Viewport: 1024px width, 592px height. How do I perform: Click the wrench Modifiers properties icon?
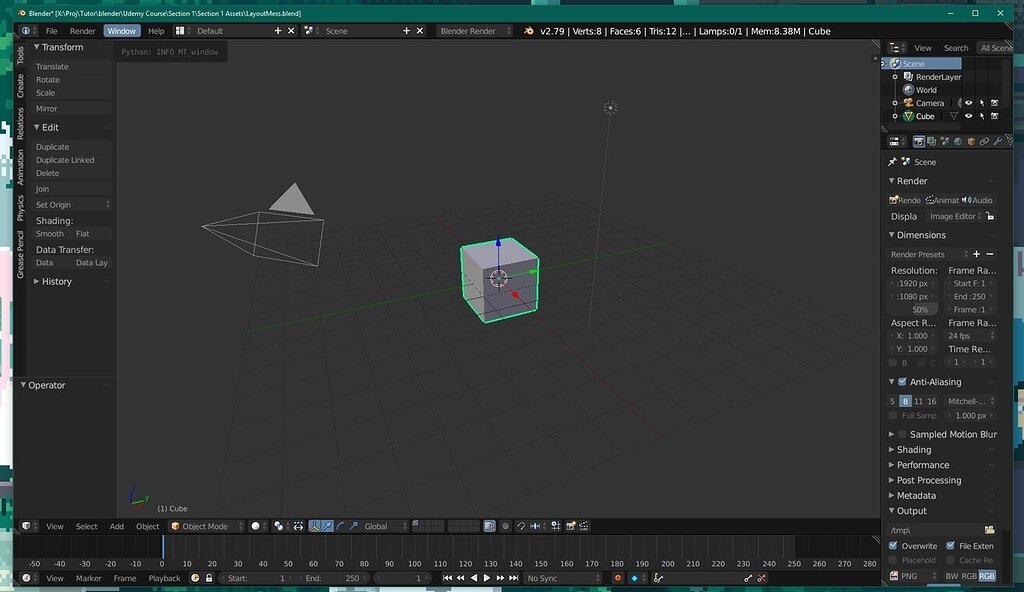coord(998,141)
